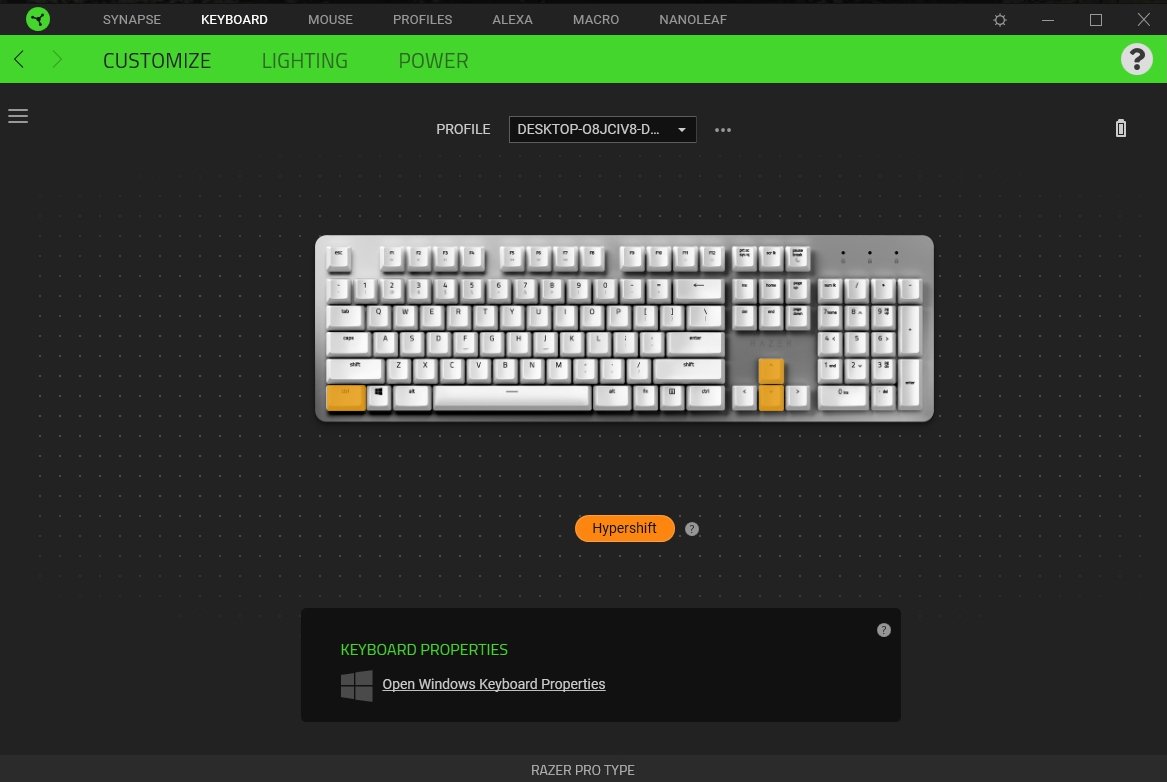This screenshot has width=1167, height=782.
Task: Go back with the left arrow
Action: coord(19,60)
